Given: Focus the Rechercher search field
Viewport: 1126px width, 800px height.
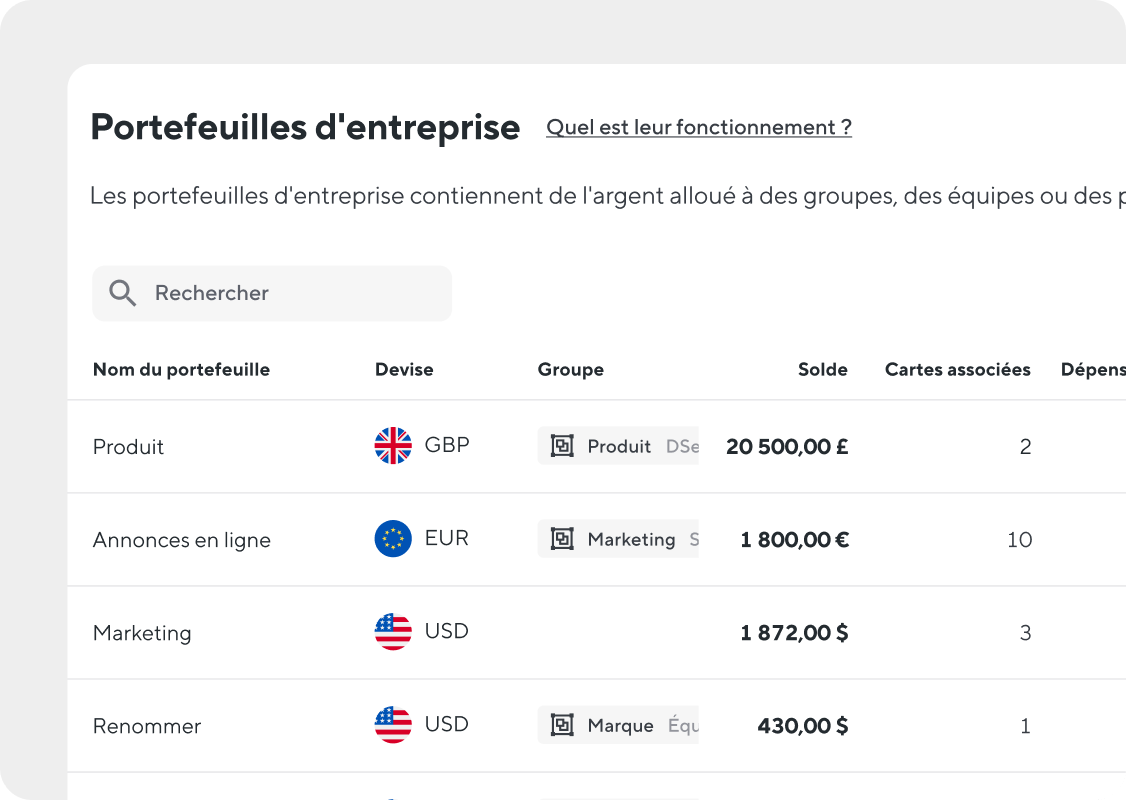Looking at the screenshot, I should [290, 293].
